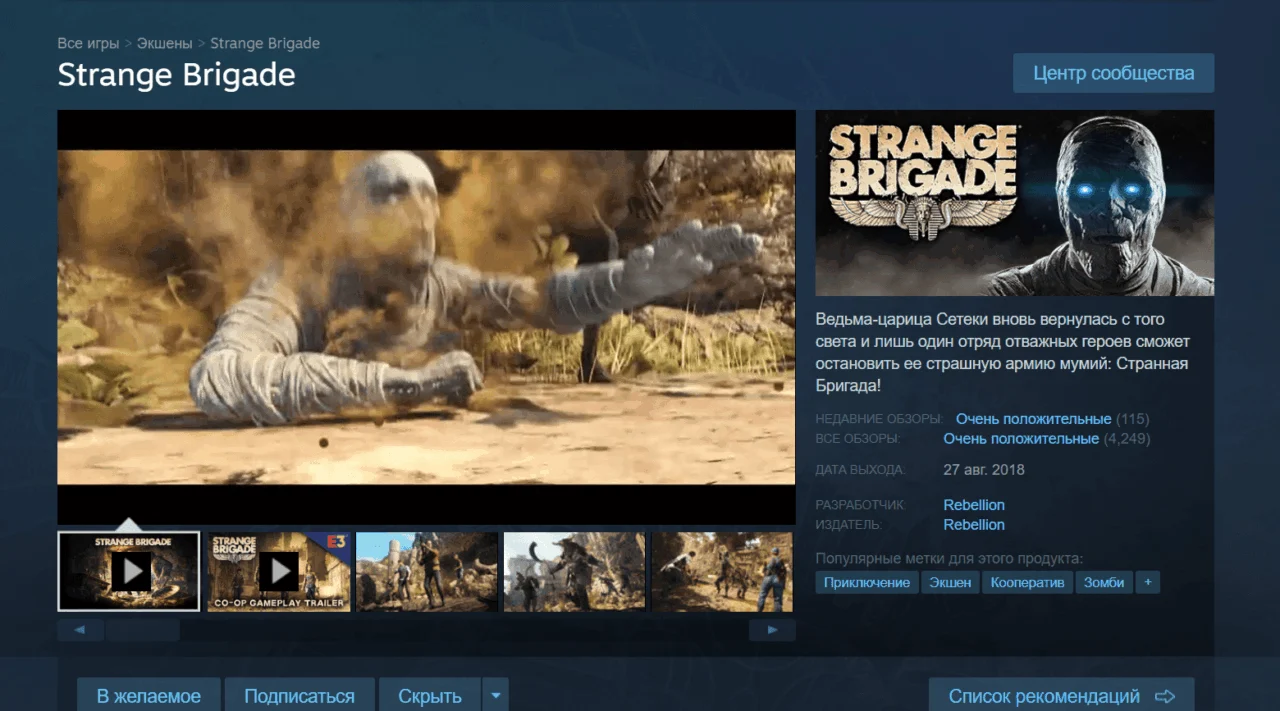Screen dimensions: 1280x711
Task: Play the first Strange Brigade trailer thumbnail
Action: click(130, 571)
